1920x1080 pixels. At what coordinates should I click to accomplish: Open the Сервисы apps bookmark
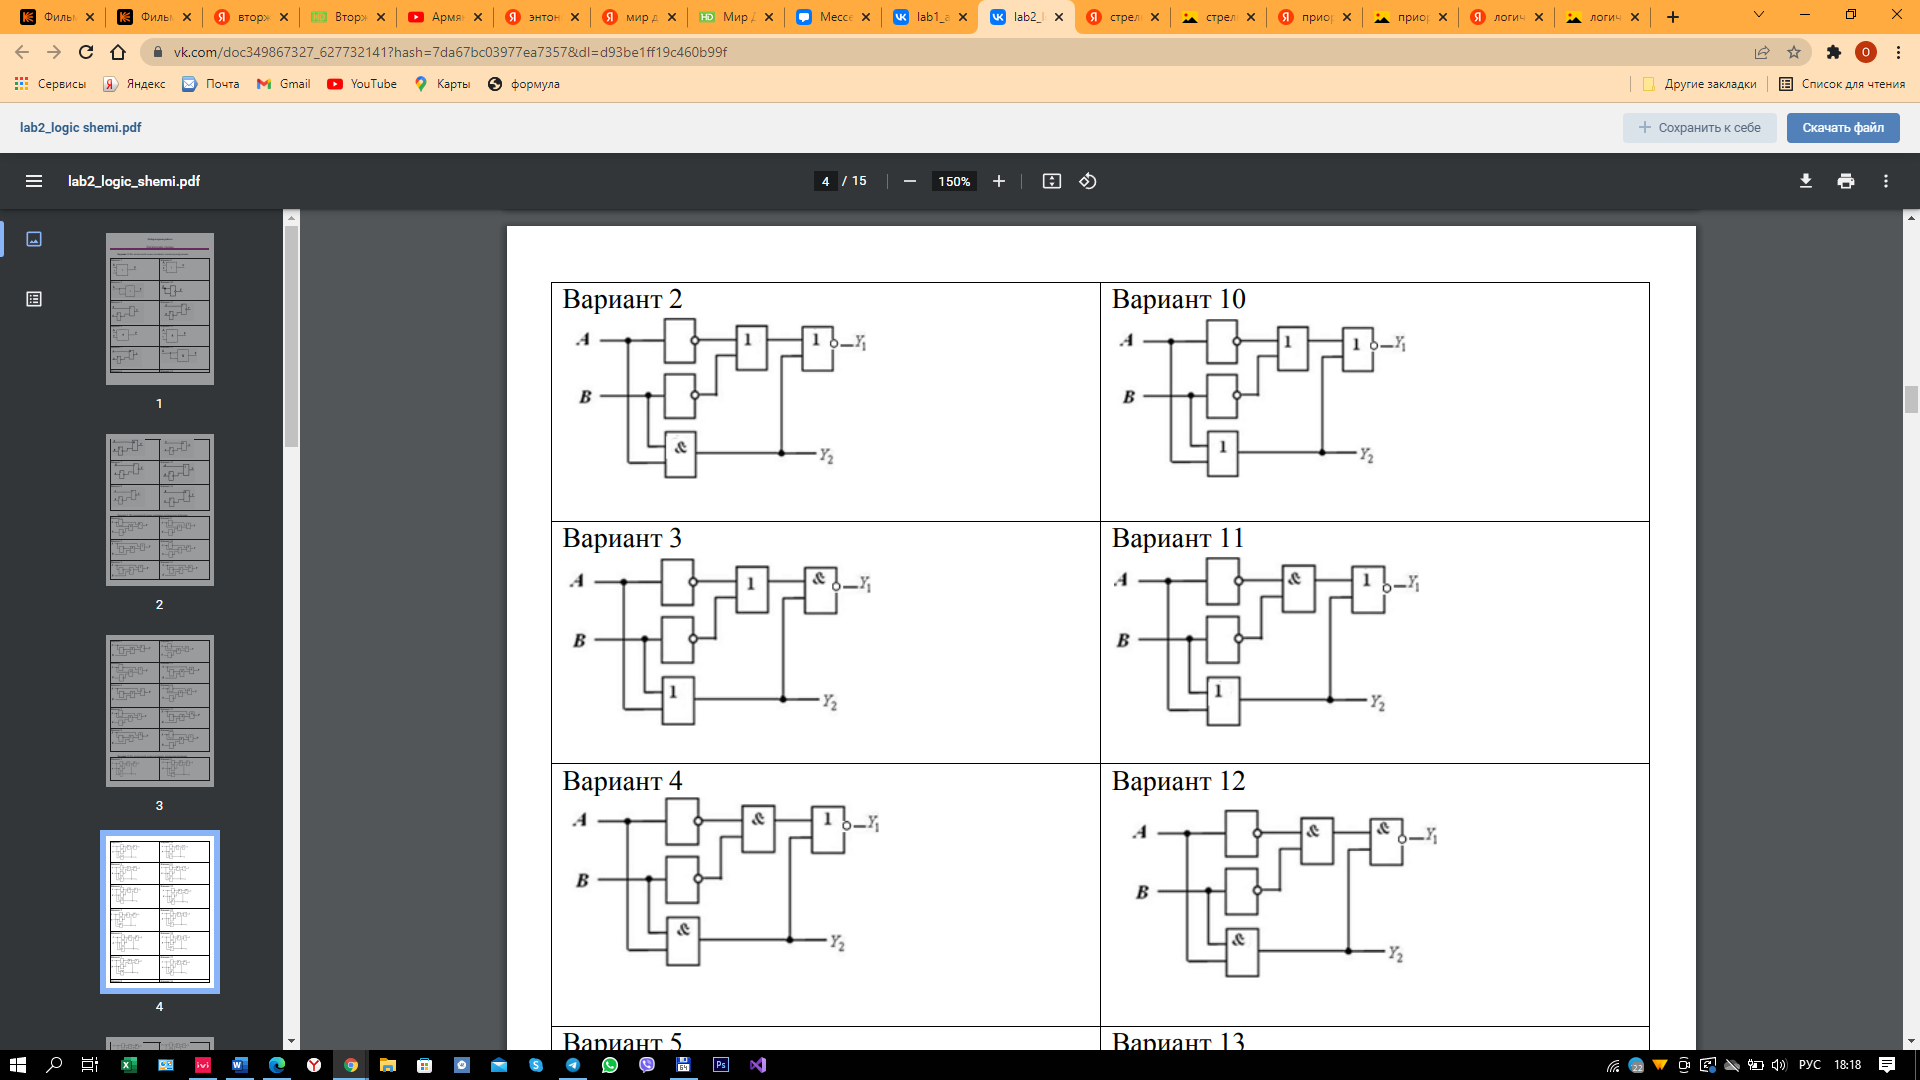point(50,84)
